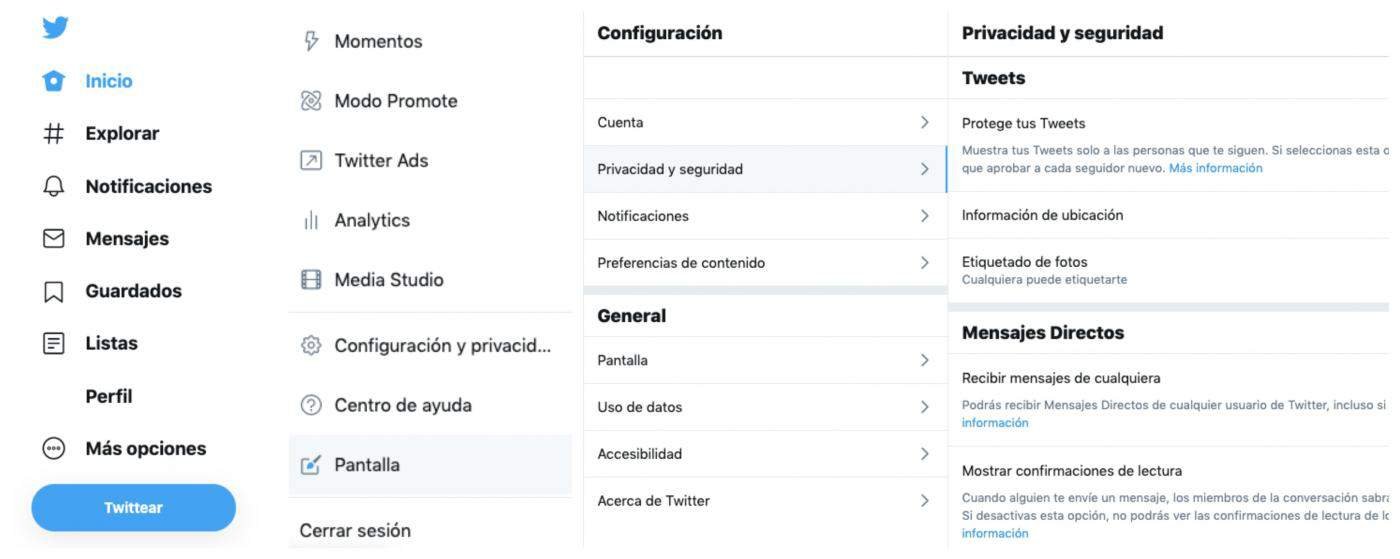This screenshot has width=1400, height=559.
Task: Click Cerrar sesión
Action: (x=355, y=531)
